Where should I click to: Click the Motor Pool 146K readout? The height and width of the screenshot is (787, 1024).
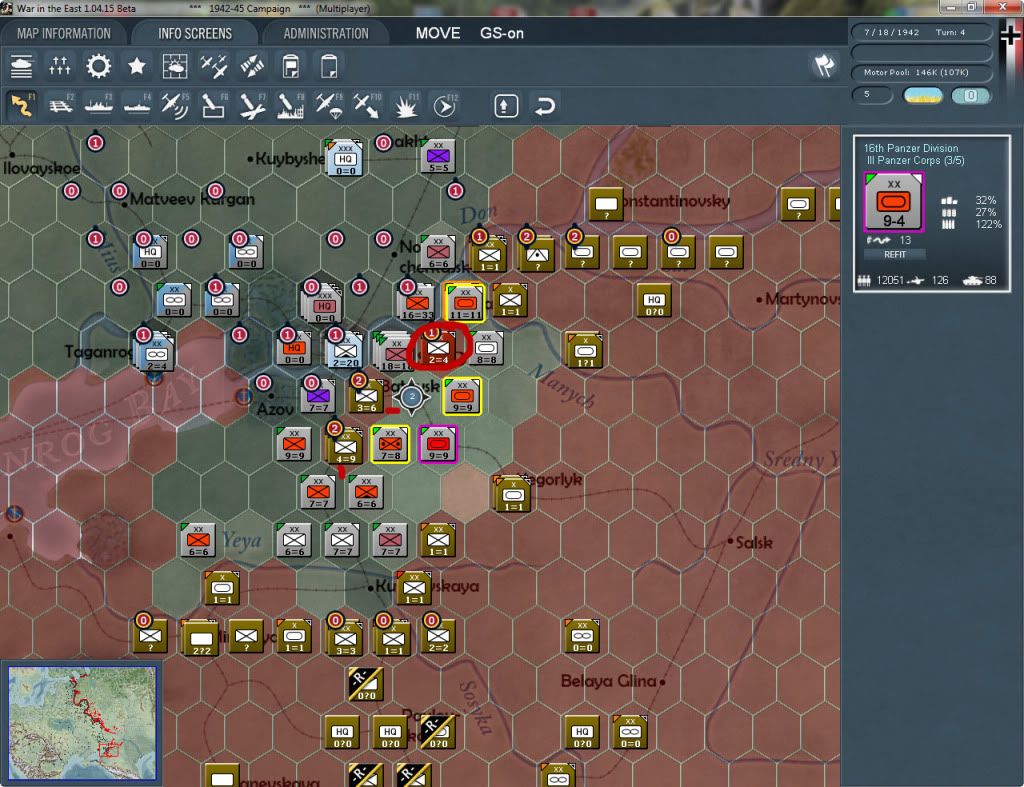pos(921,72)
